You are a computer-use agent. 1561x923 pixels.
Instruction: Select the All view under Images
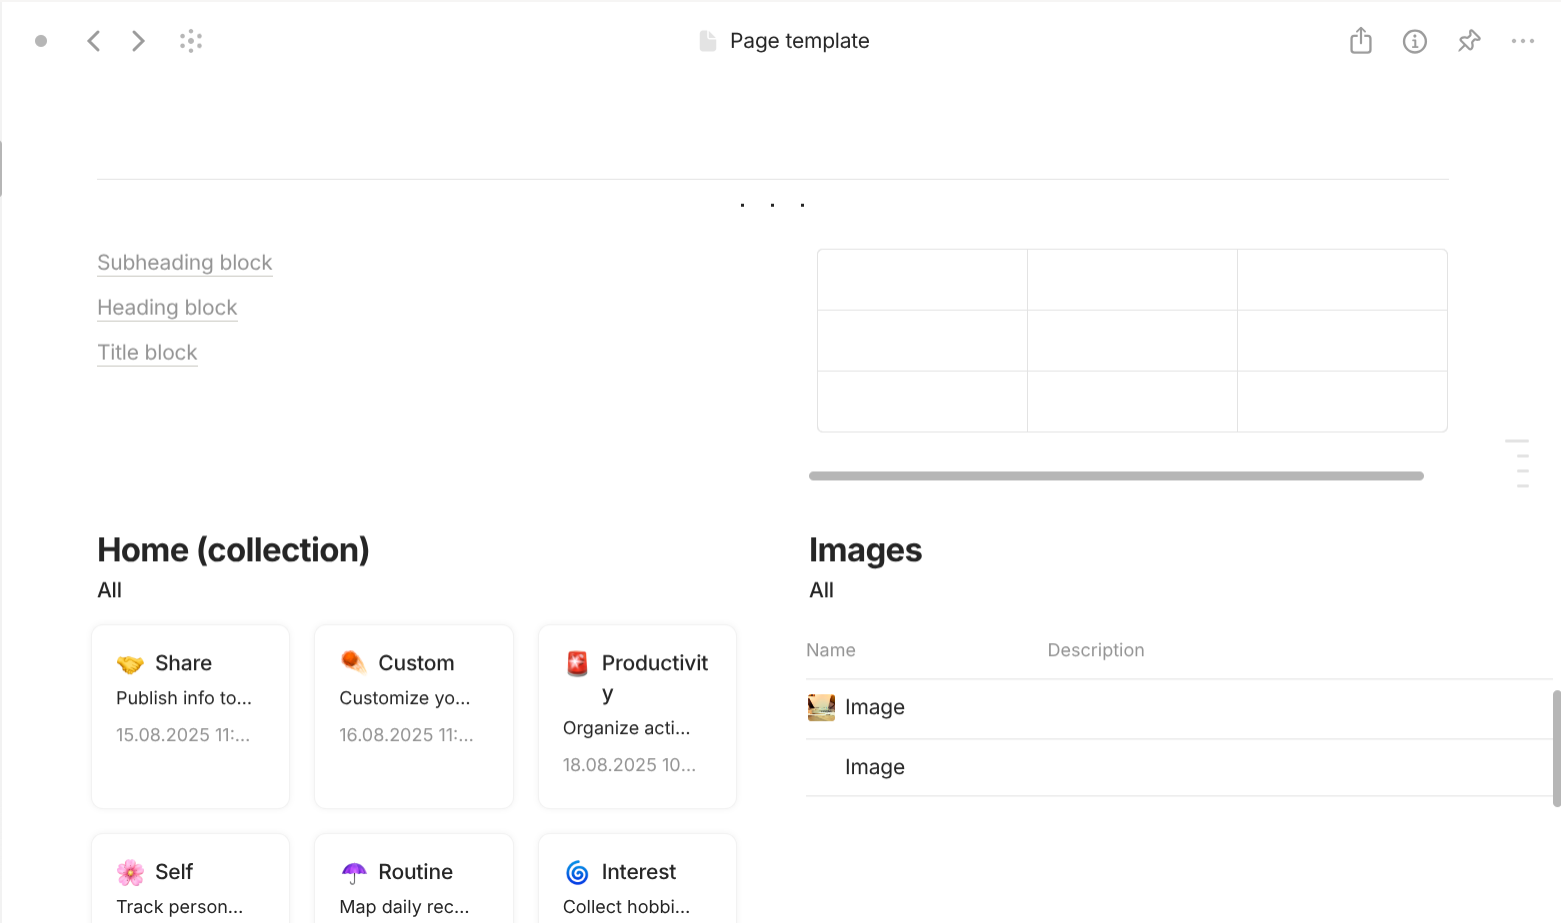pos(821,590)
